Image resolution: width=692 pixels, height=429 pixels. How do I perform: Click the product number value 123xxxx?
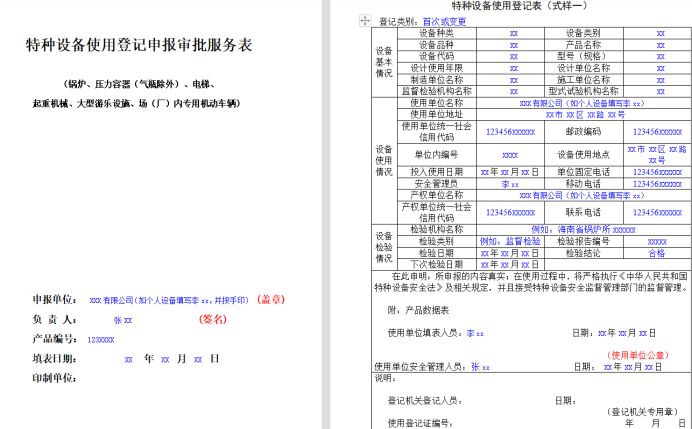tap(101, 340)
